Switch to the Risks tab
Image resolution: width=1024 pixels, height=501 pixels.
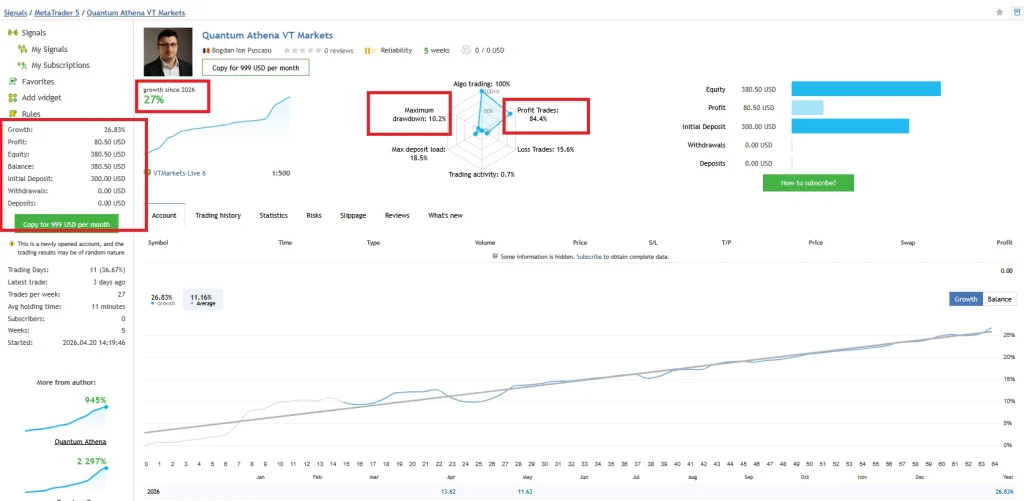click(313, 215)
